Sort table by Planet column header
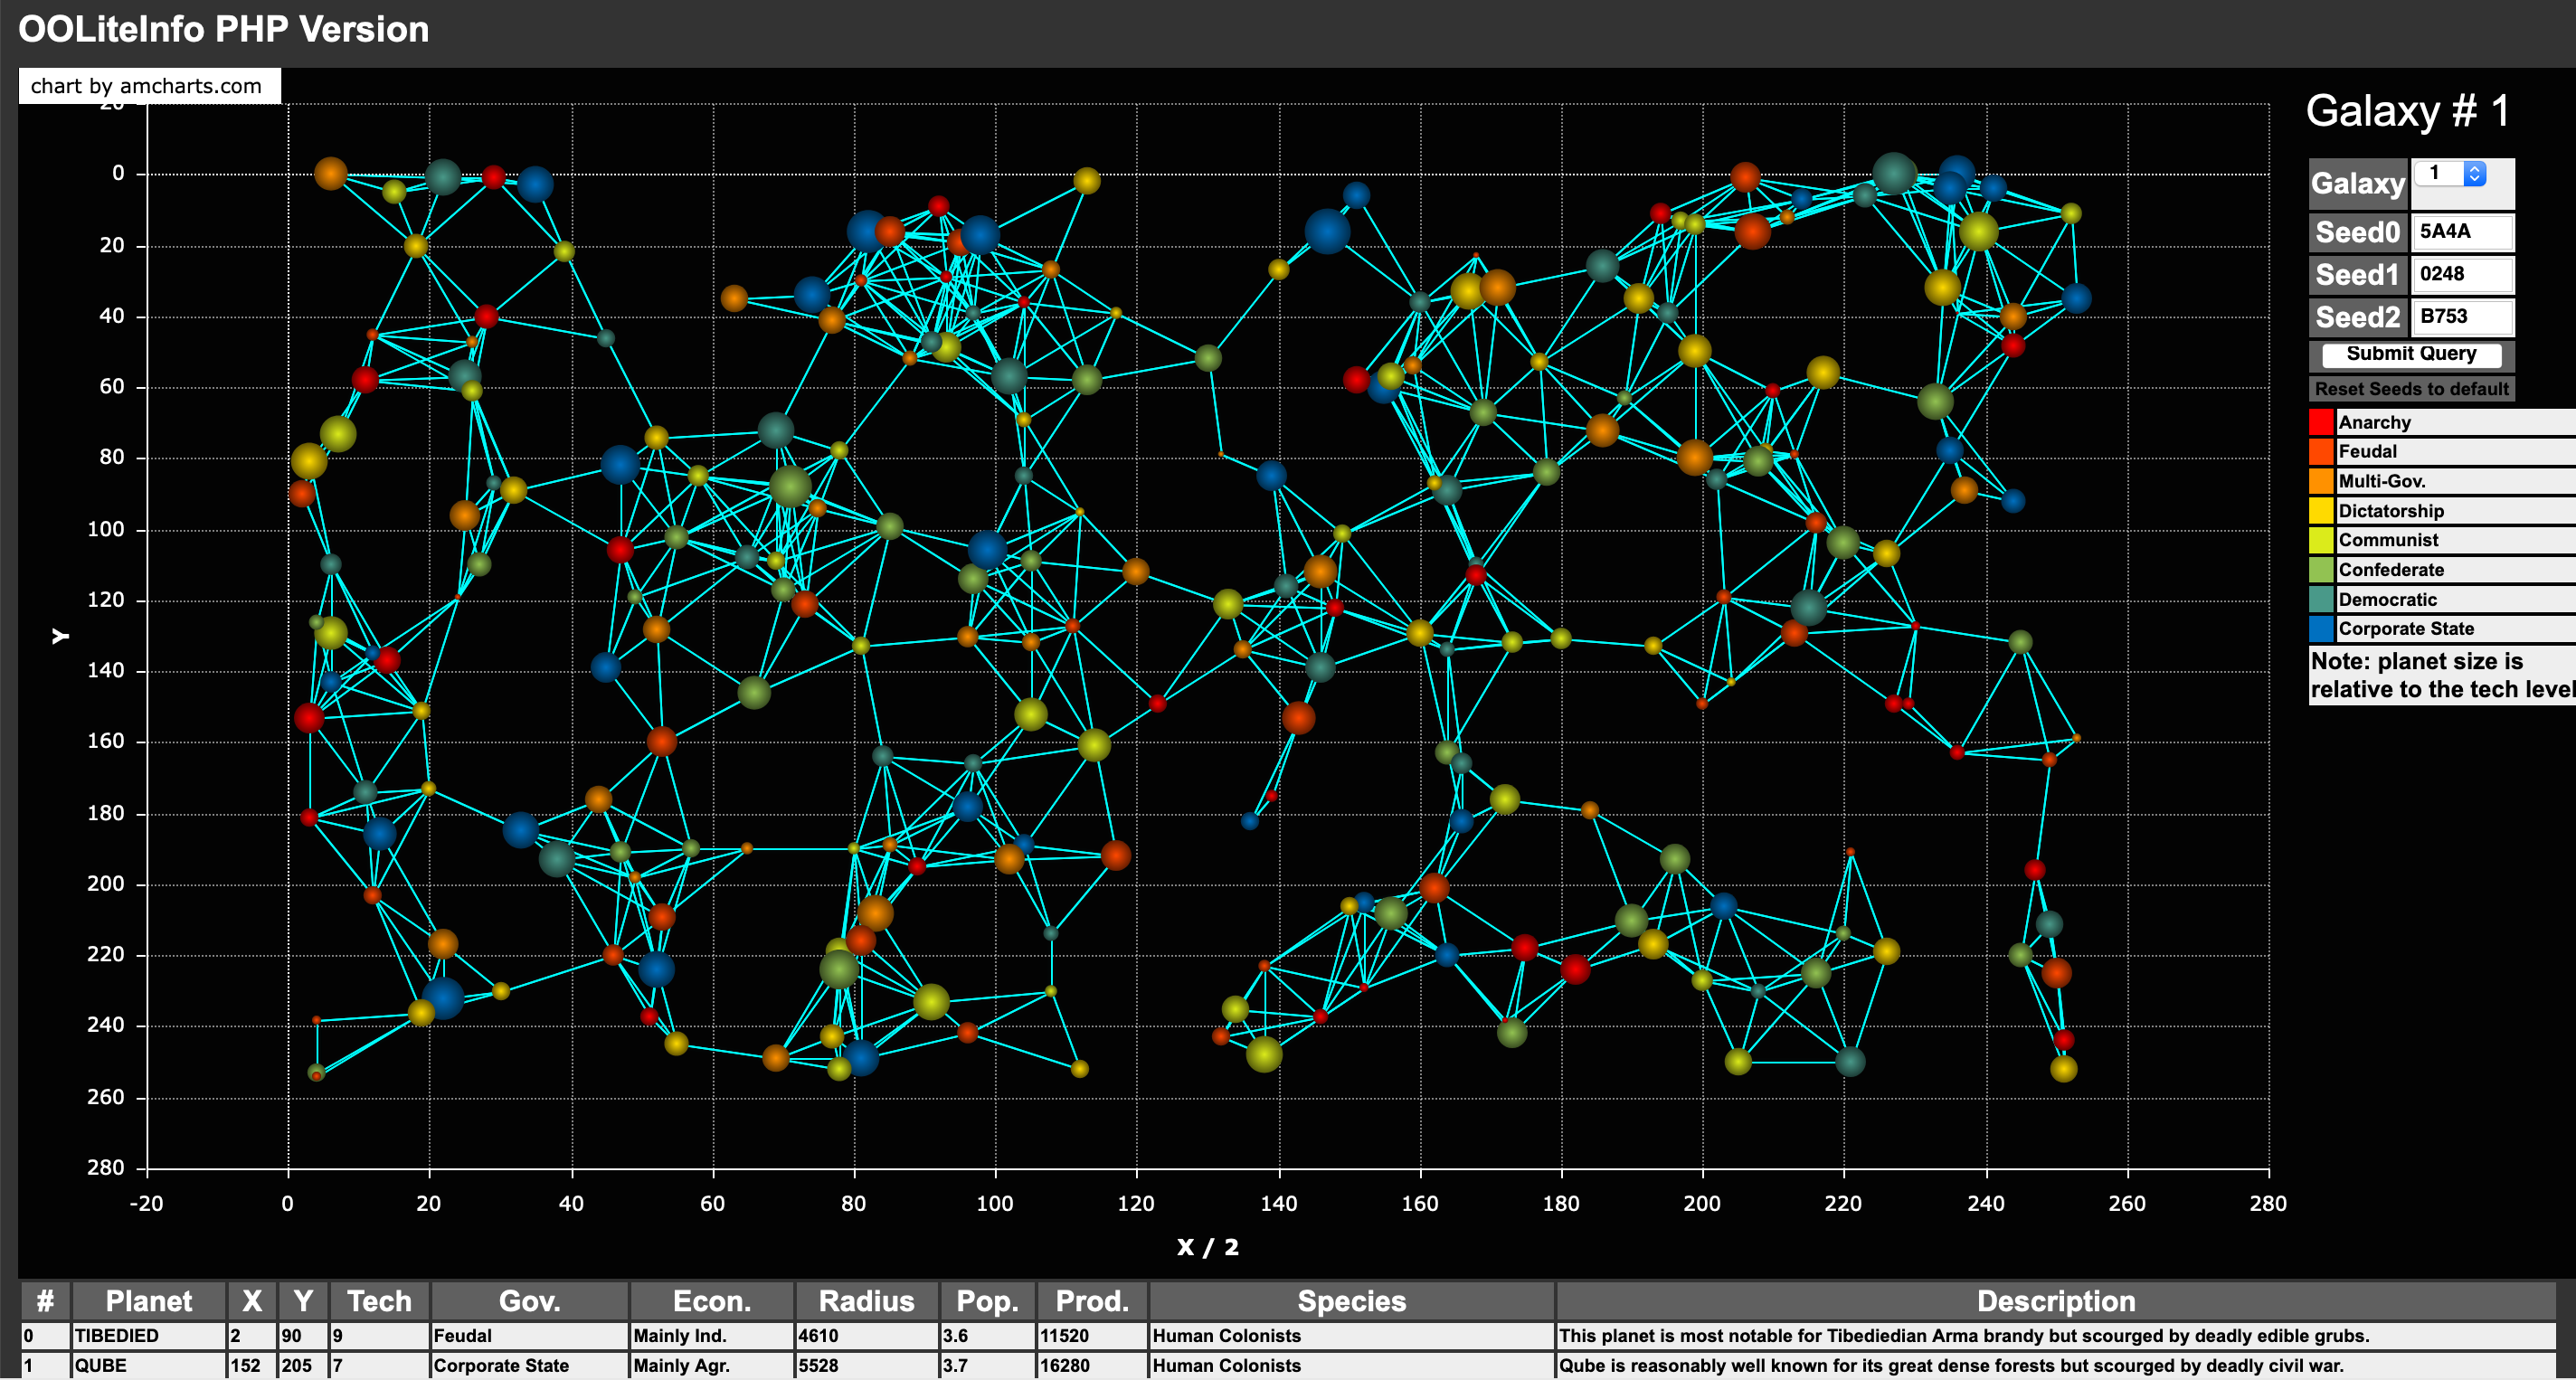Screen dimensions: 2576x1380 (x=149, y=1301)
